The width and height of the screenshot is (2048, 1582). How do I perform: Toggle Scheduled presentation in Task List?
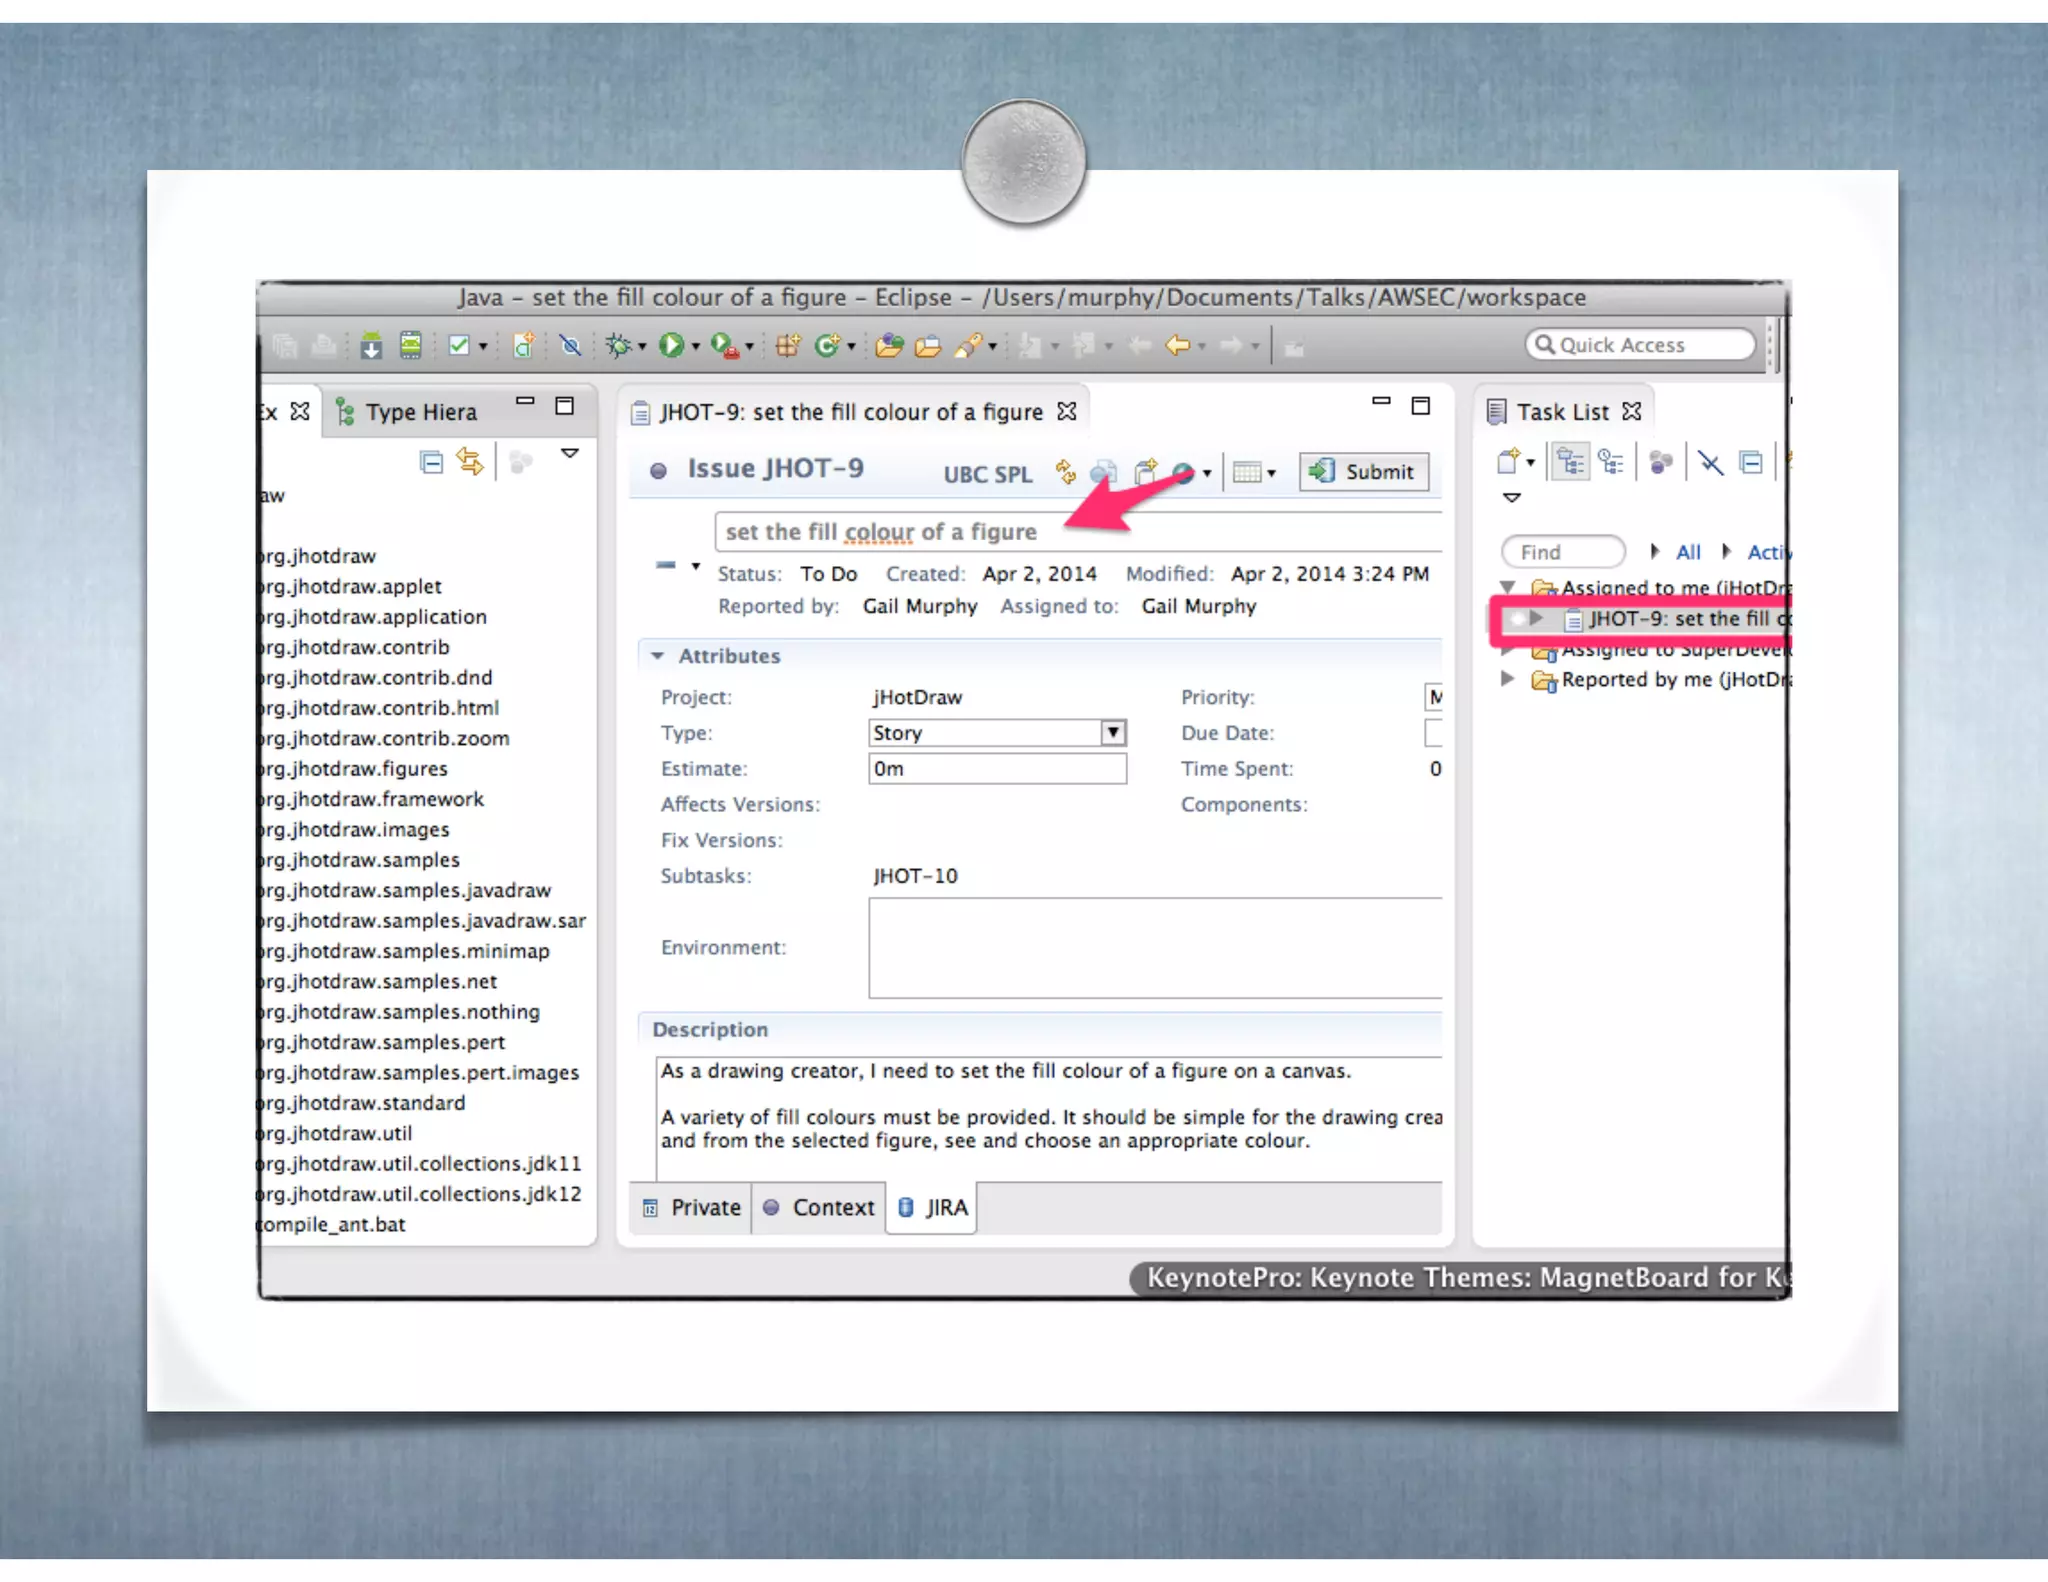pos(1610,463)
